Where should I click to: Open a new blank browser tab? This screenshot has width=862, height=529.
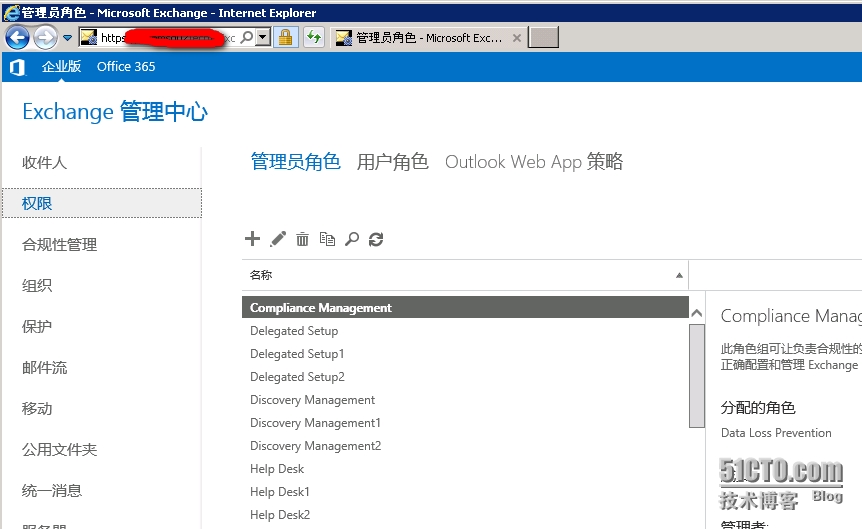click(x=543, y=37)
